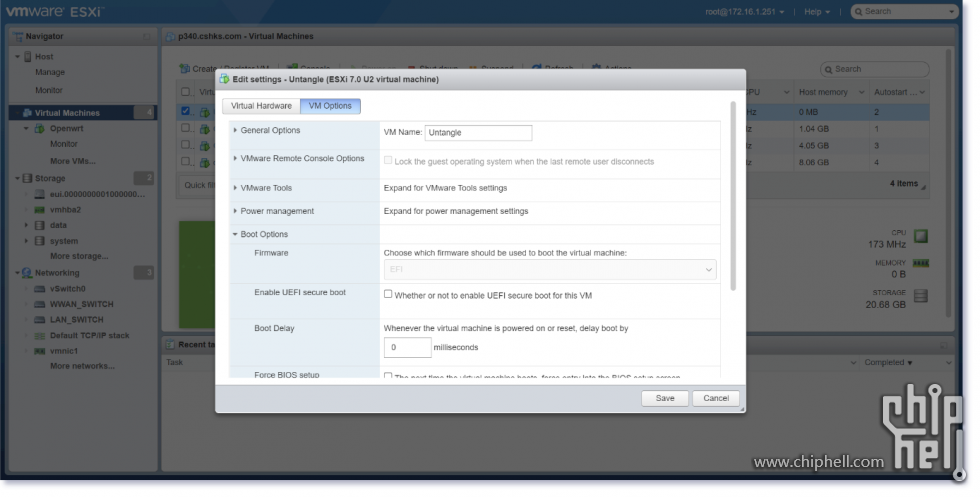The width and height of the screenshot is (980, 497).
Task: Edit the VM Name field
Action: coord(478,133)
